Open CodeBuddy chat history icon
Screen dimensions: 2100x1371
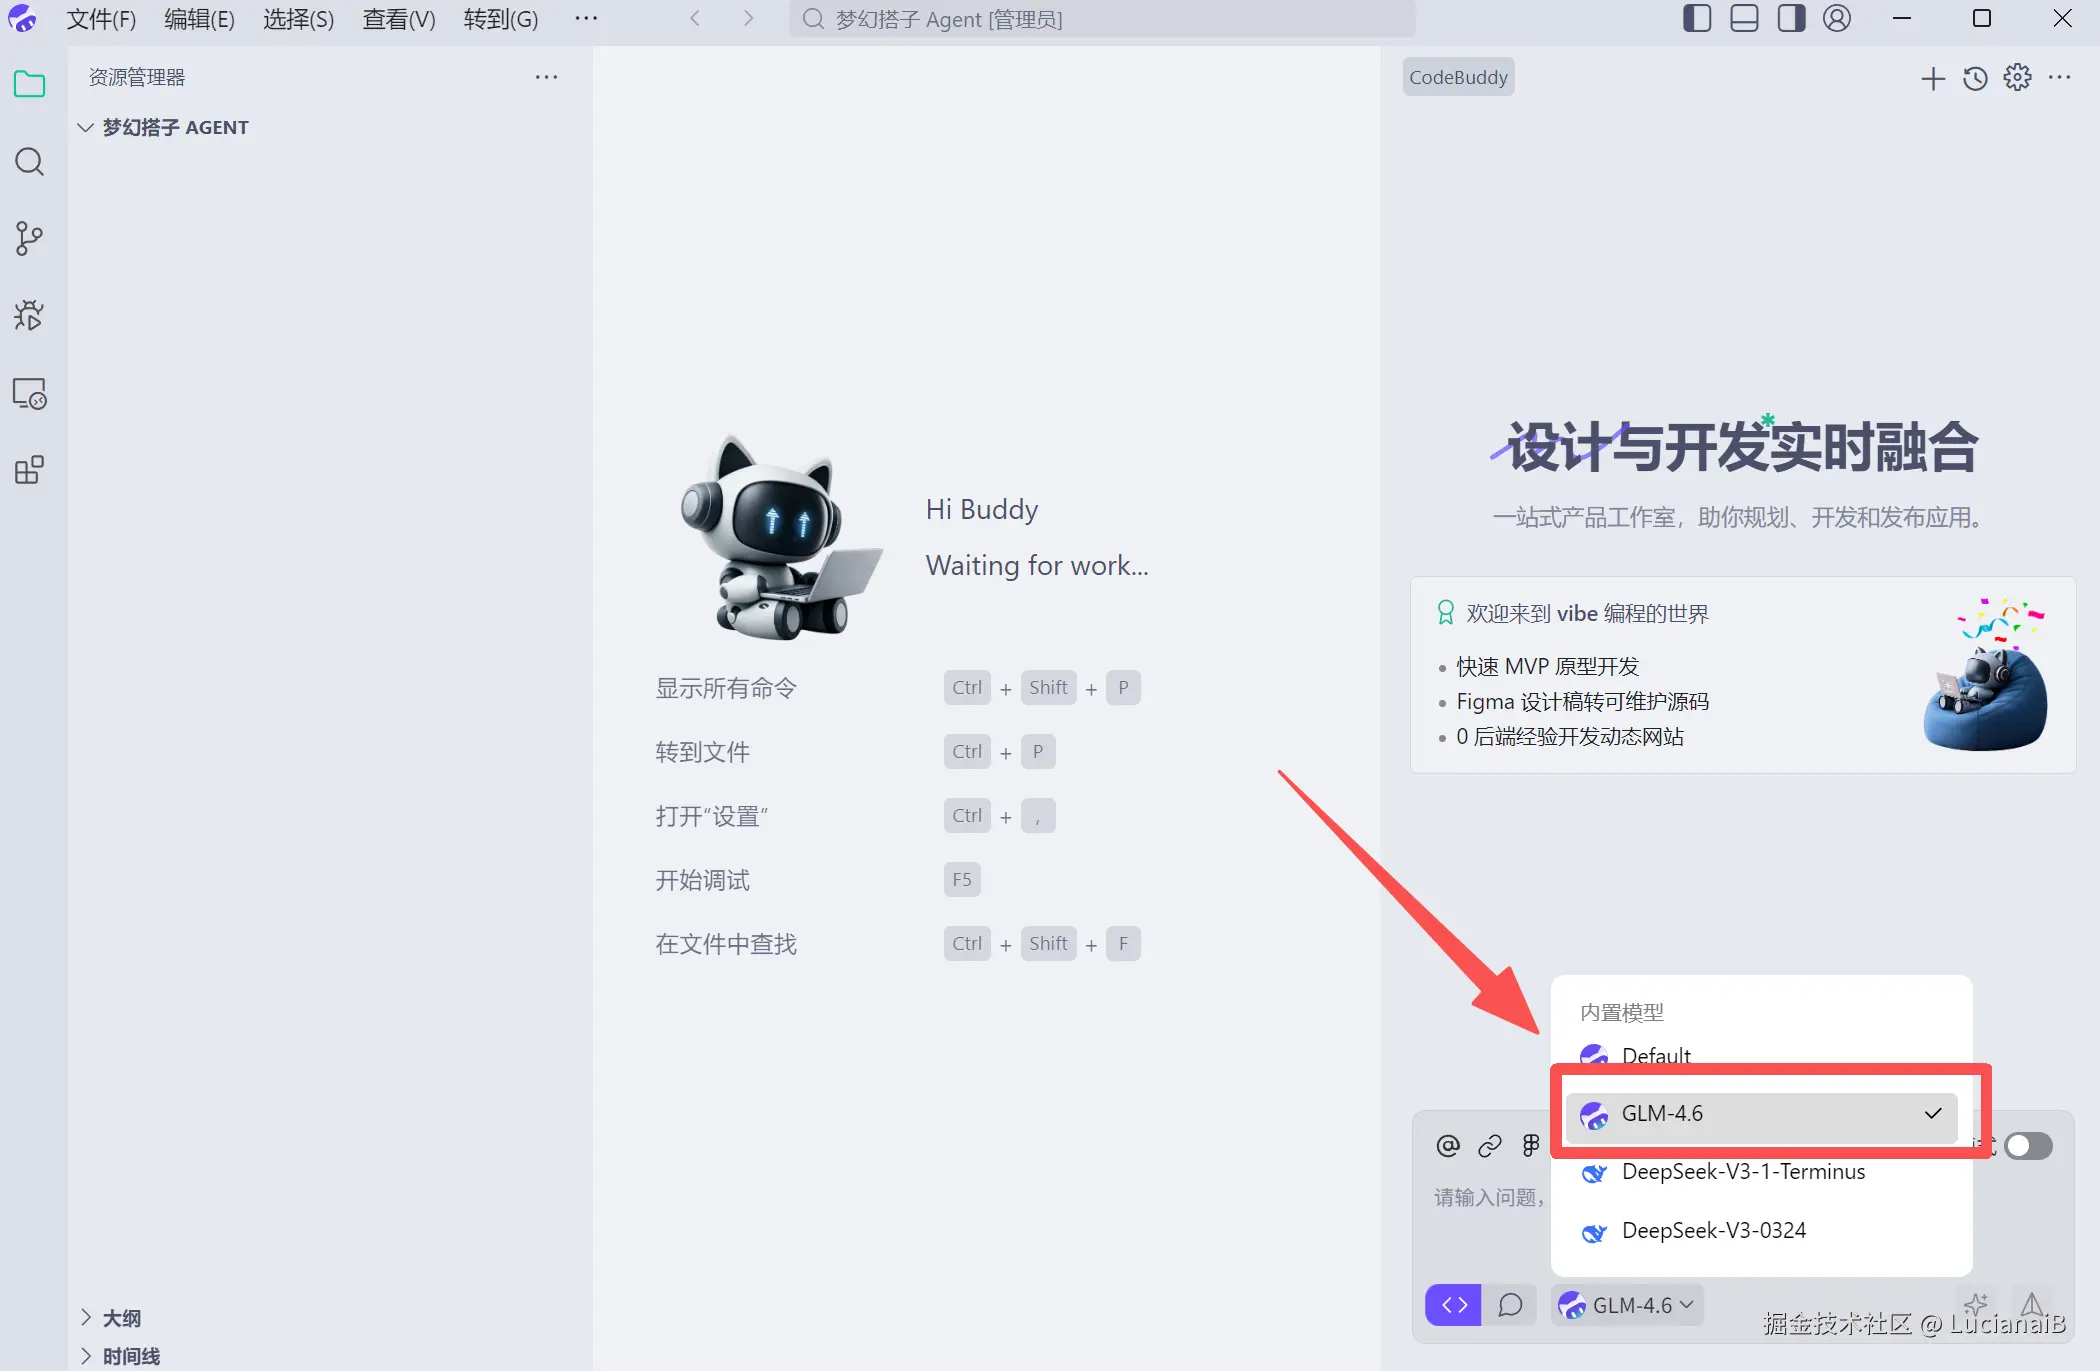coord(1975,78)
